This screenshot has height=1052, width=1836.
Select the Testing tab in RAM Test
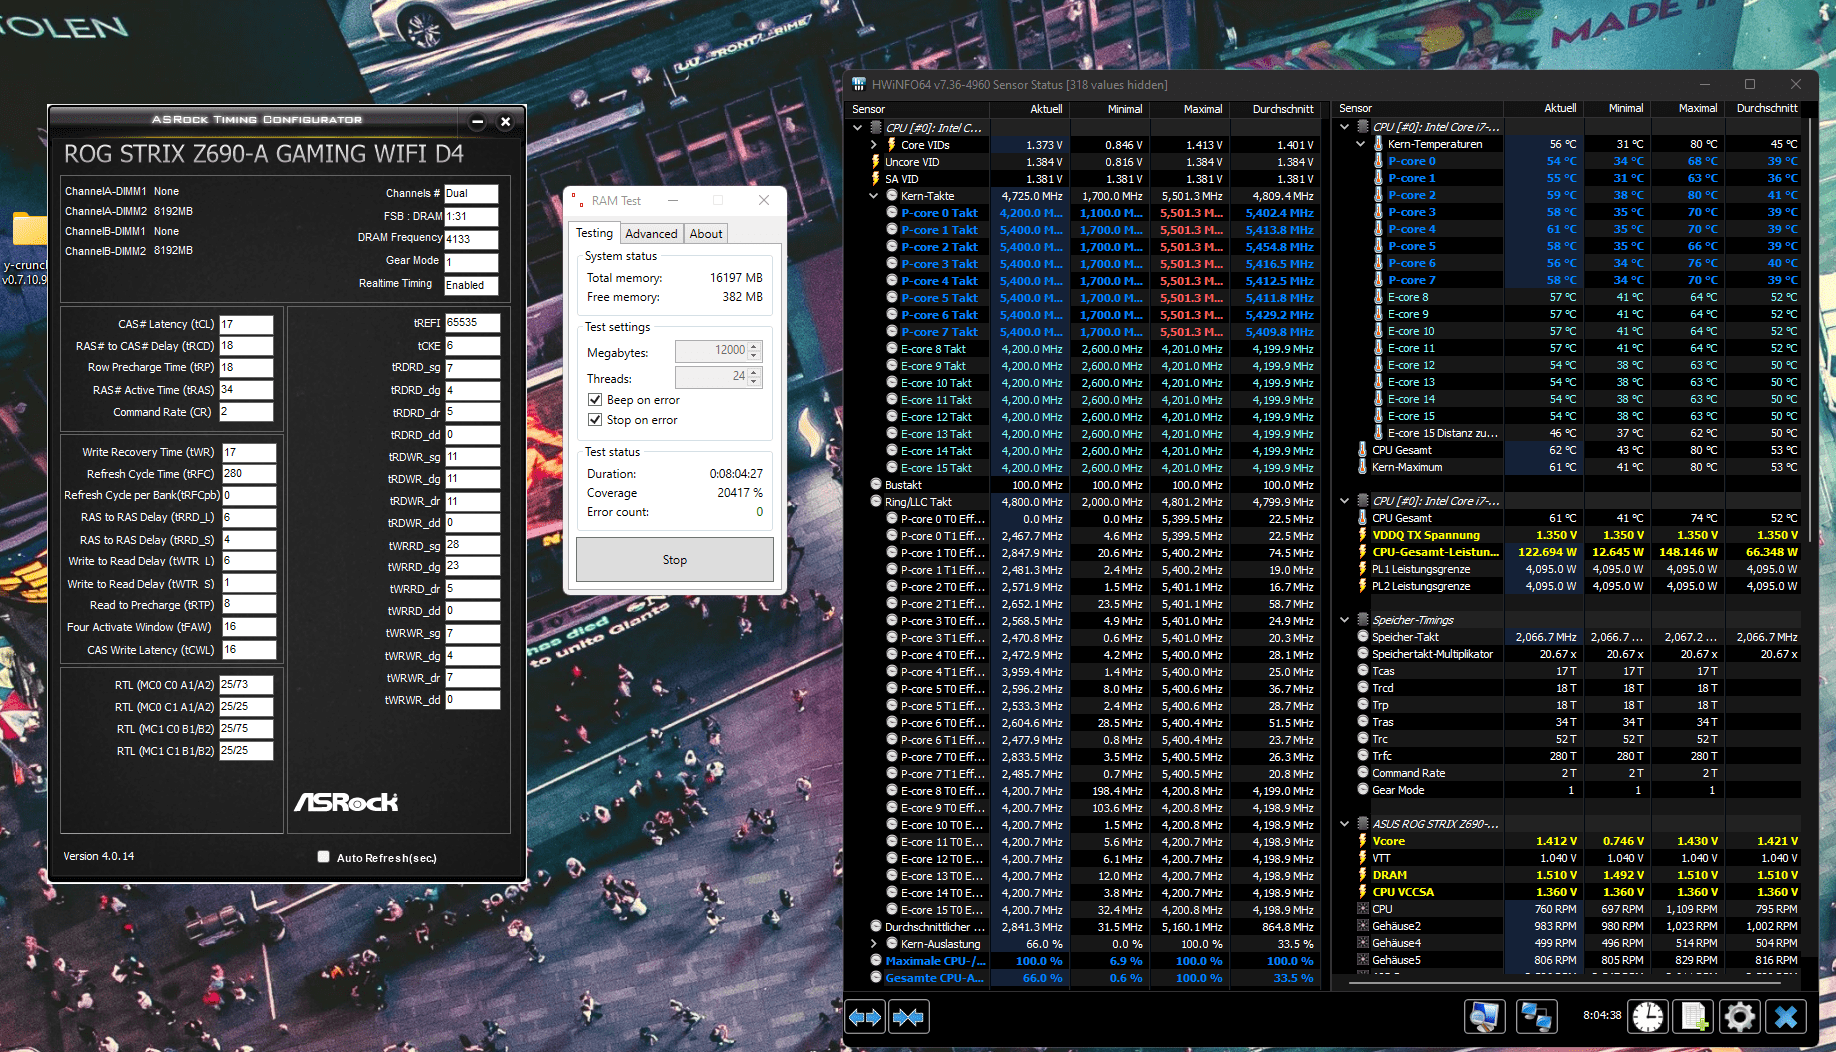[594, 233]
